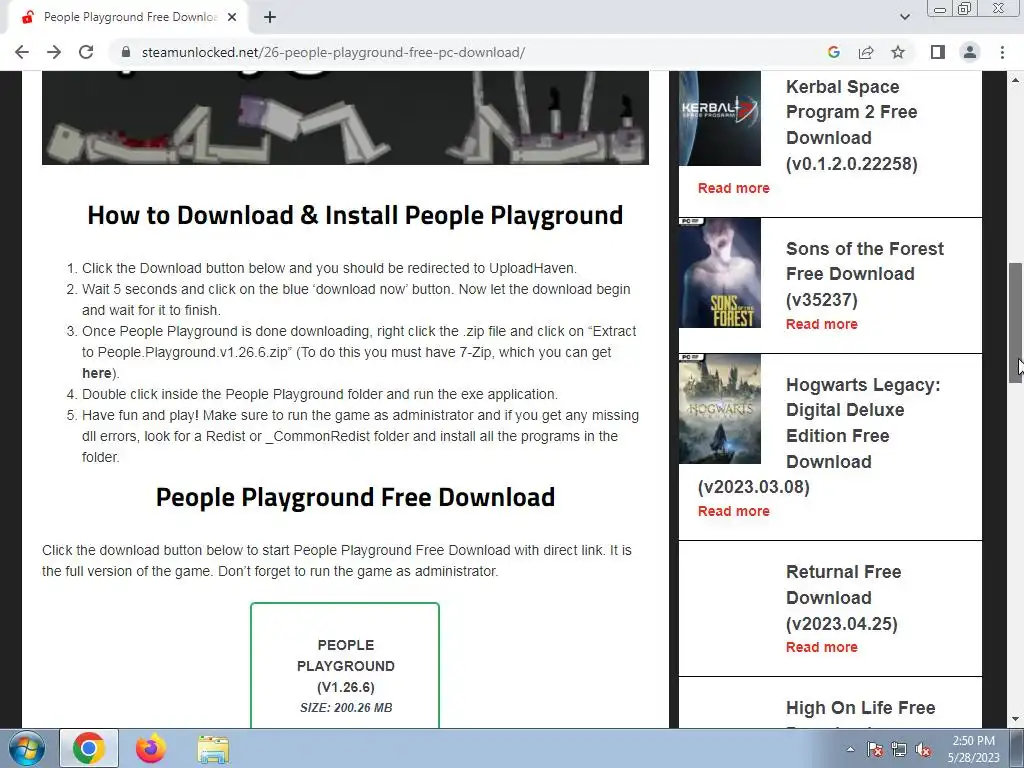The width and height of the screenshot is (1024, 768).
Task: Open Chrome profile menu
Action: [970, 52]
